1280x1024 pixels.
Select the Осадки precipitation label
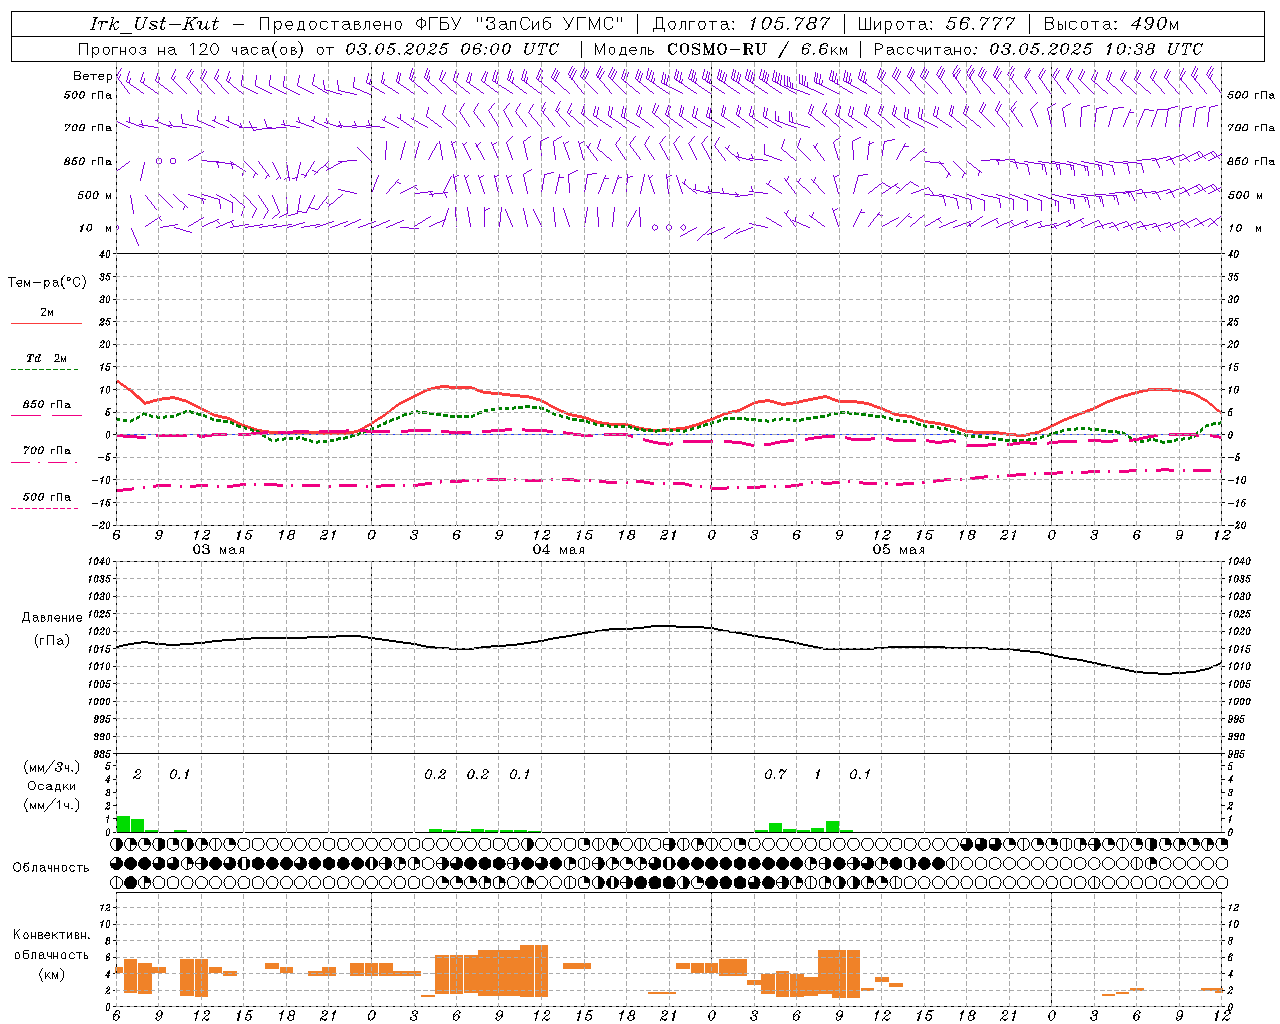click(x=51, y=786)
